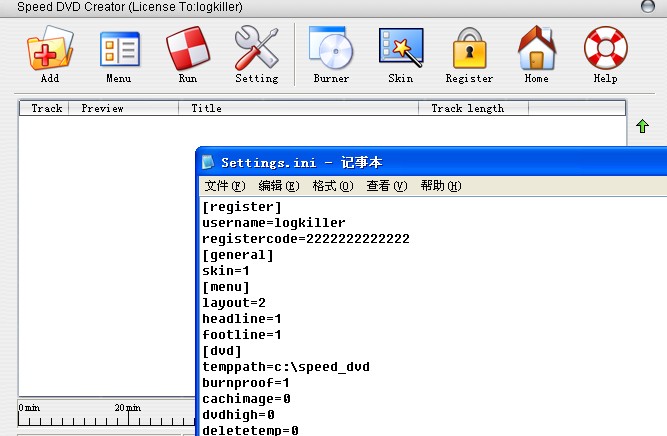
Task: Click the Add files toolbar icon
Action: click(x=50, y=48)
